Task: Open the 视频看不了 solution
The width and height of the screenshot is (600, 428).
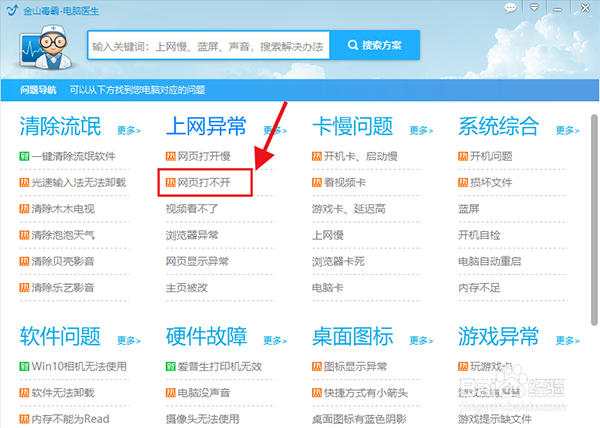Action: [192, 209]
